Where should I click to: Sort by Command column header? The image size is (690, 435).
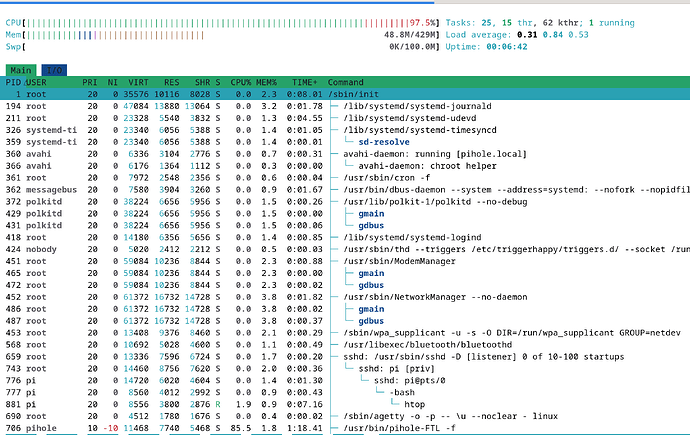(345, 82)
